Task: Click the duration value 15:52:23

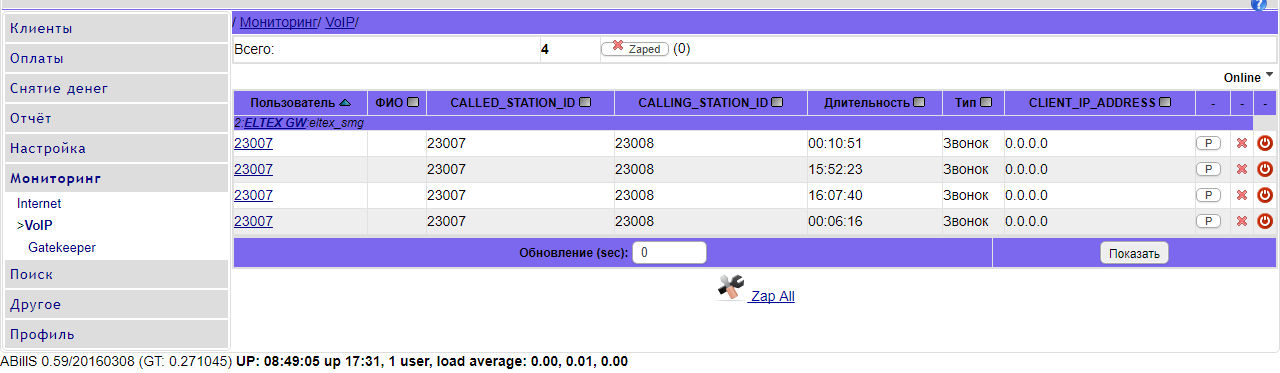Action: [835, 169]
